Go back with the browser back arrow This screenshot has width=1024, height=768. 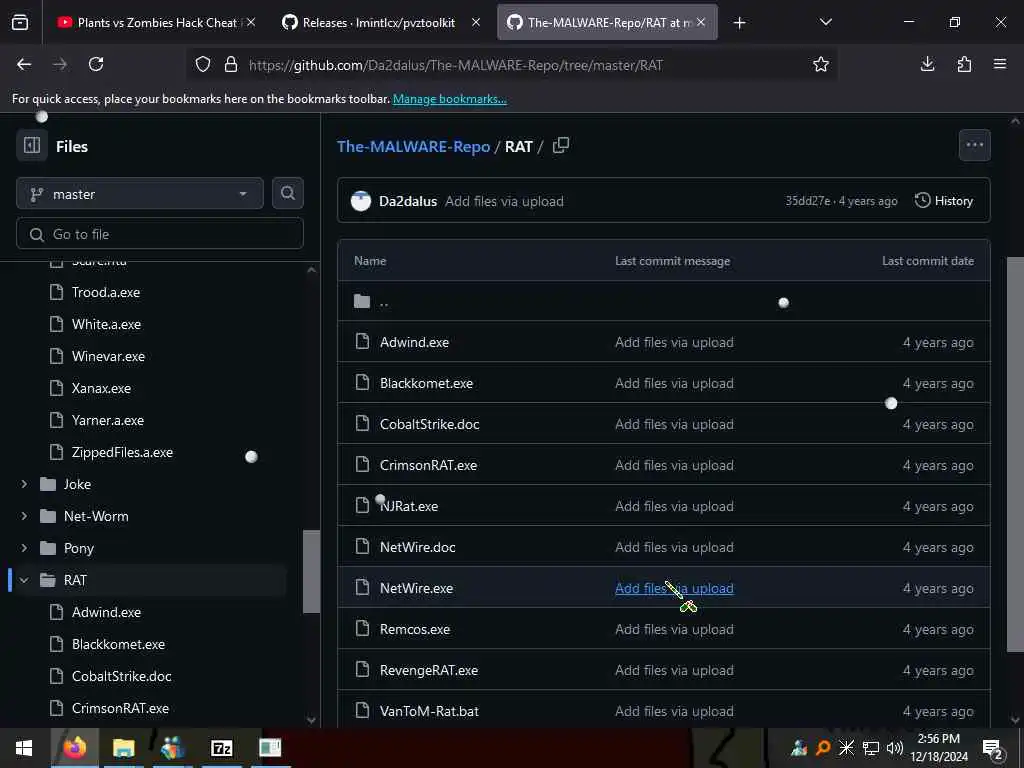(x=24, y=64)
